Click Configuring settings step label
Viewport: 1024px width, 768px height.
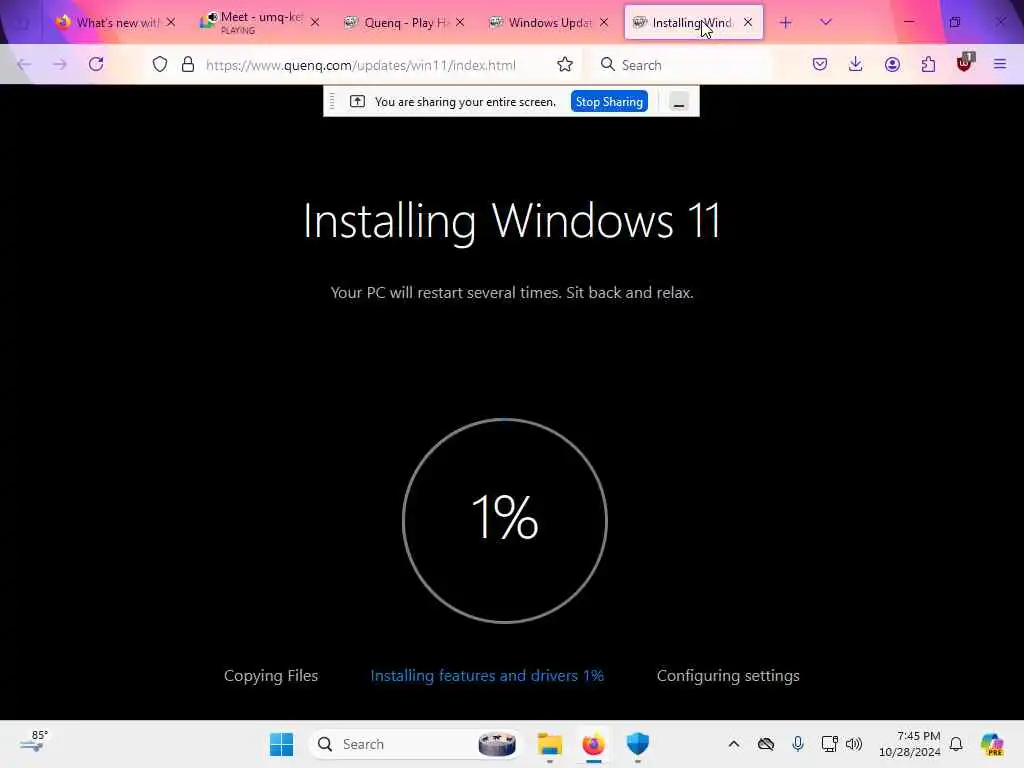pyautogui.click(x=728, y=676)
